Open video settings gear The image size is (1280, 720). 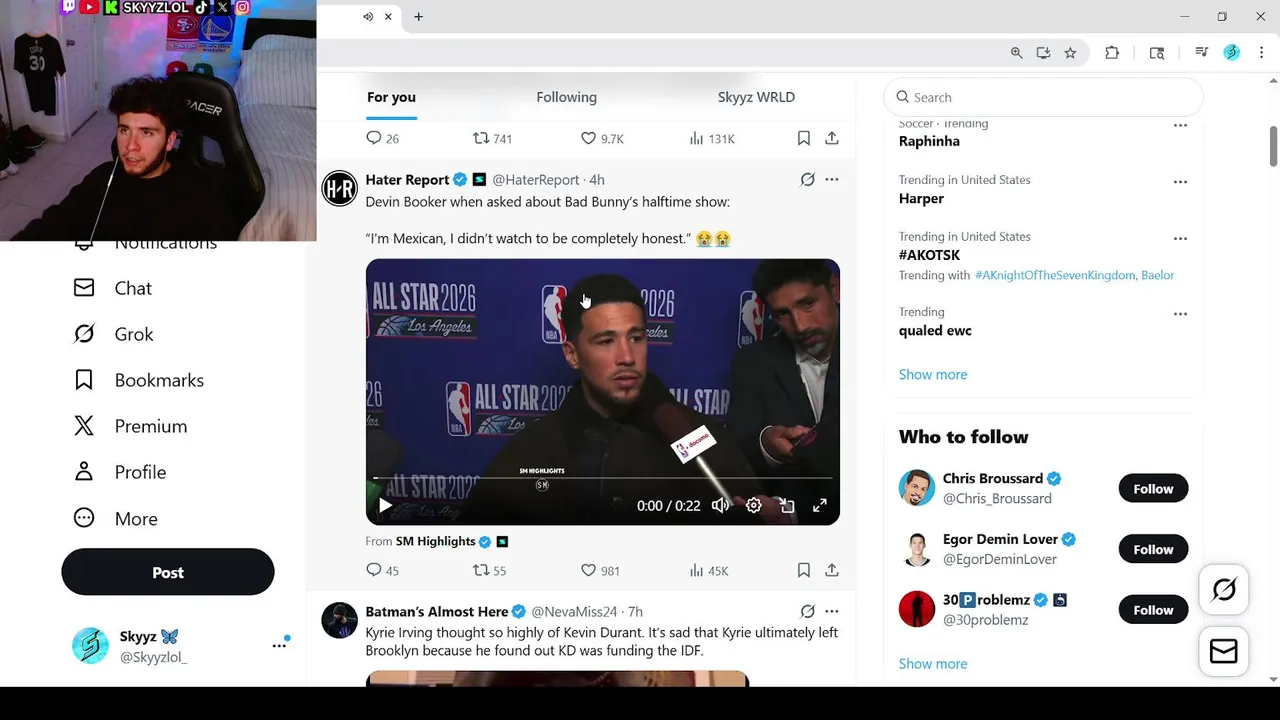754,506
